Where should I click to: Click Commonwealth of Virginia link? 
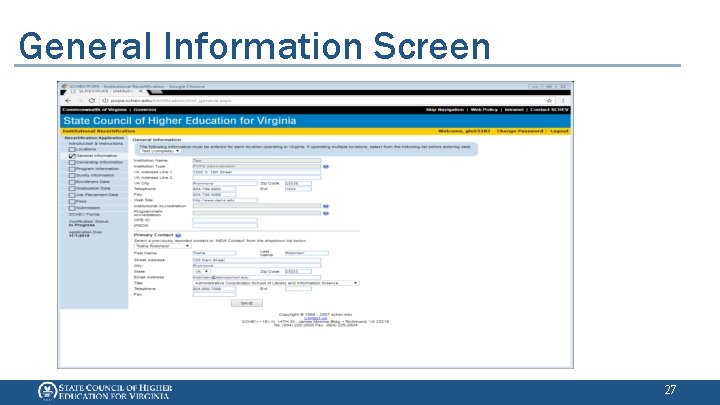coord(94,110)
